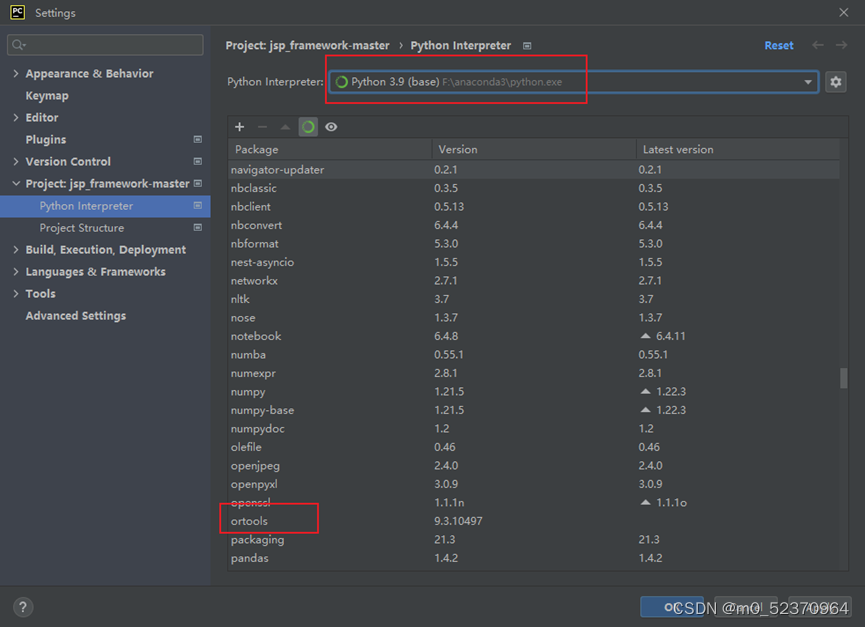Select the numba package row
Screen dimensions: 865x627
pos(534,355)
